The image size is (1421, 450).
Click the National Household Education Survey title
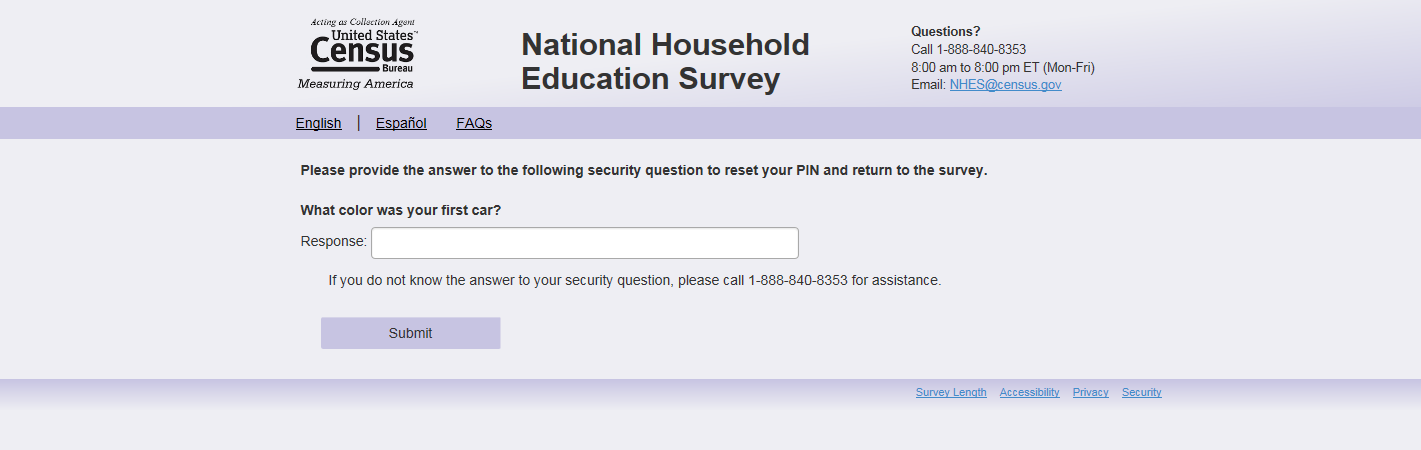pyautogui.click(x=665, y=61)
